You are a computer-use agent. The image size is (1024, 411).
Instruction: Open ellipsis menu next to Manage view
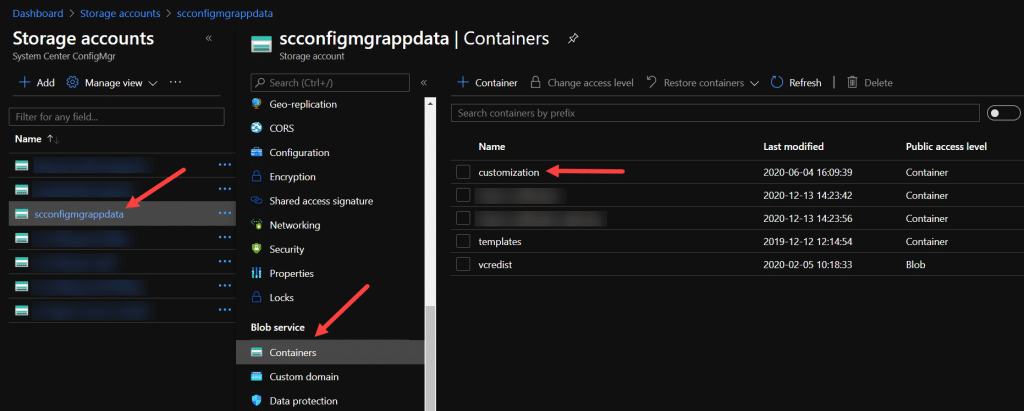pyautogui.click(x=175, y=82)
